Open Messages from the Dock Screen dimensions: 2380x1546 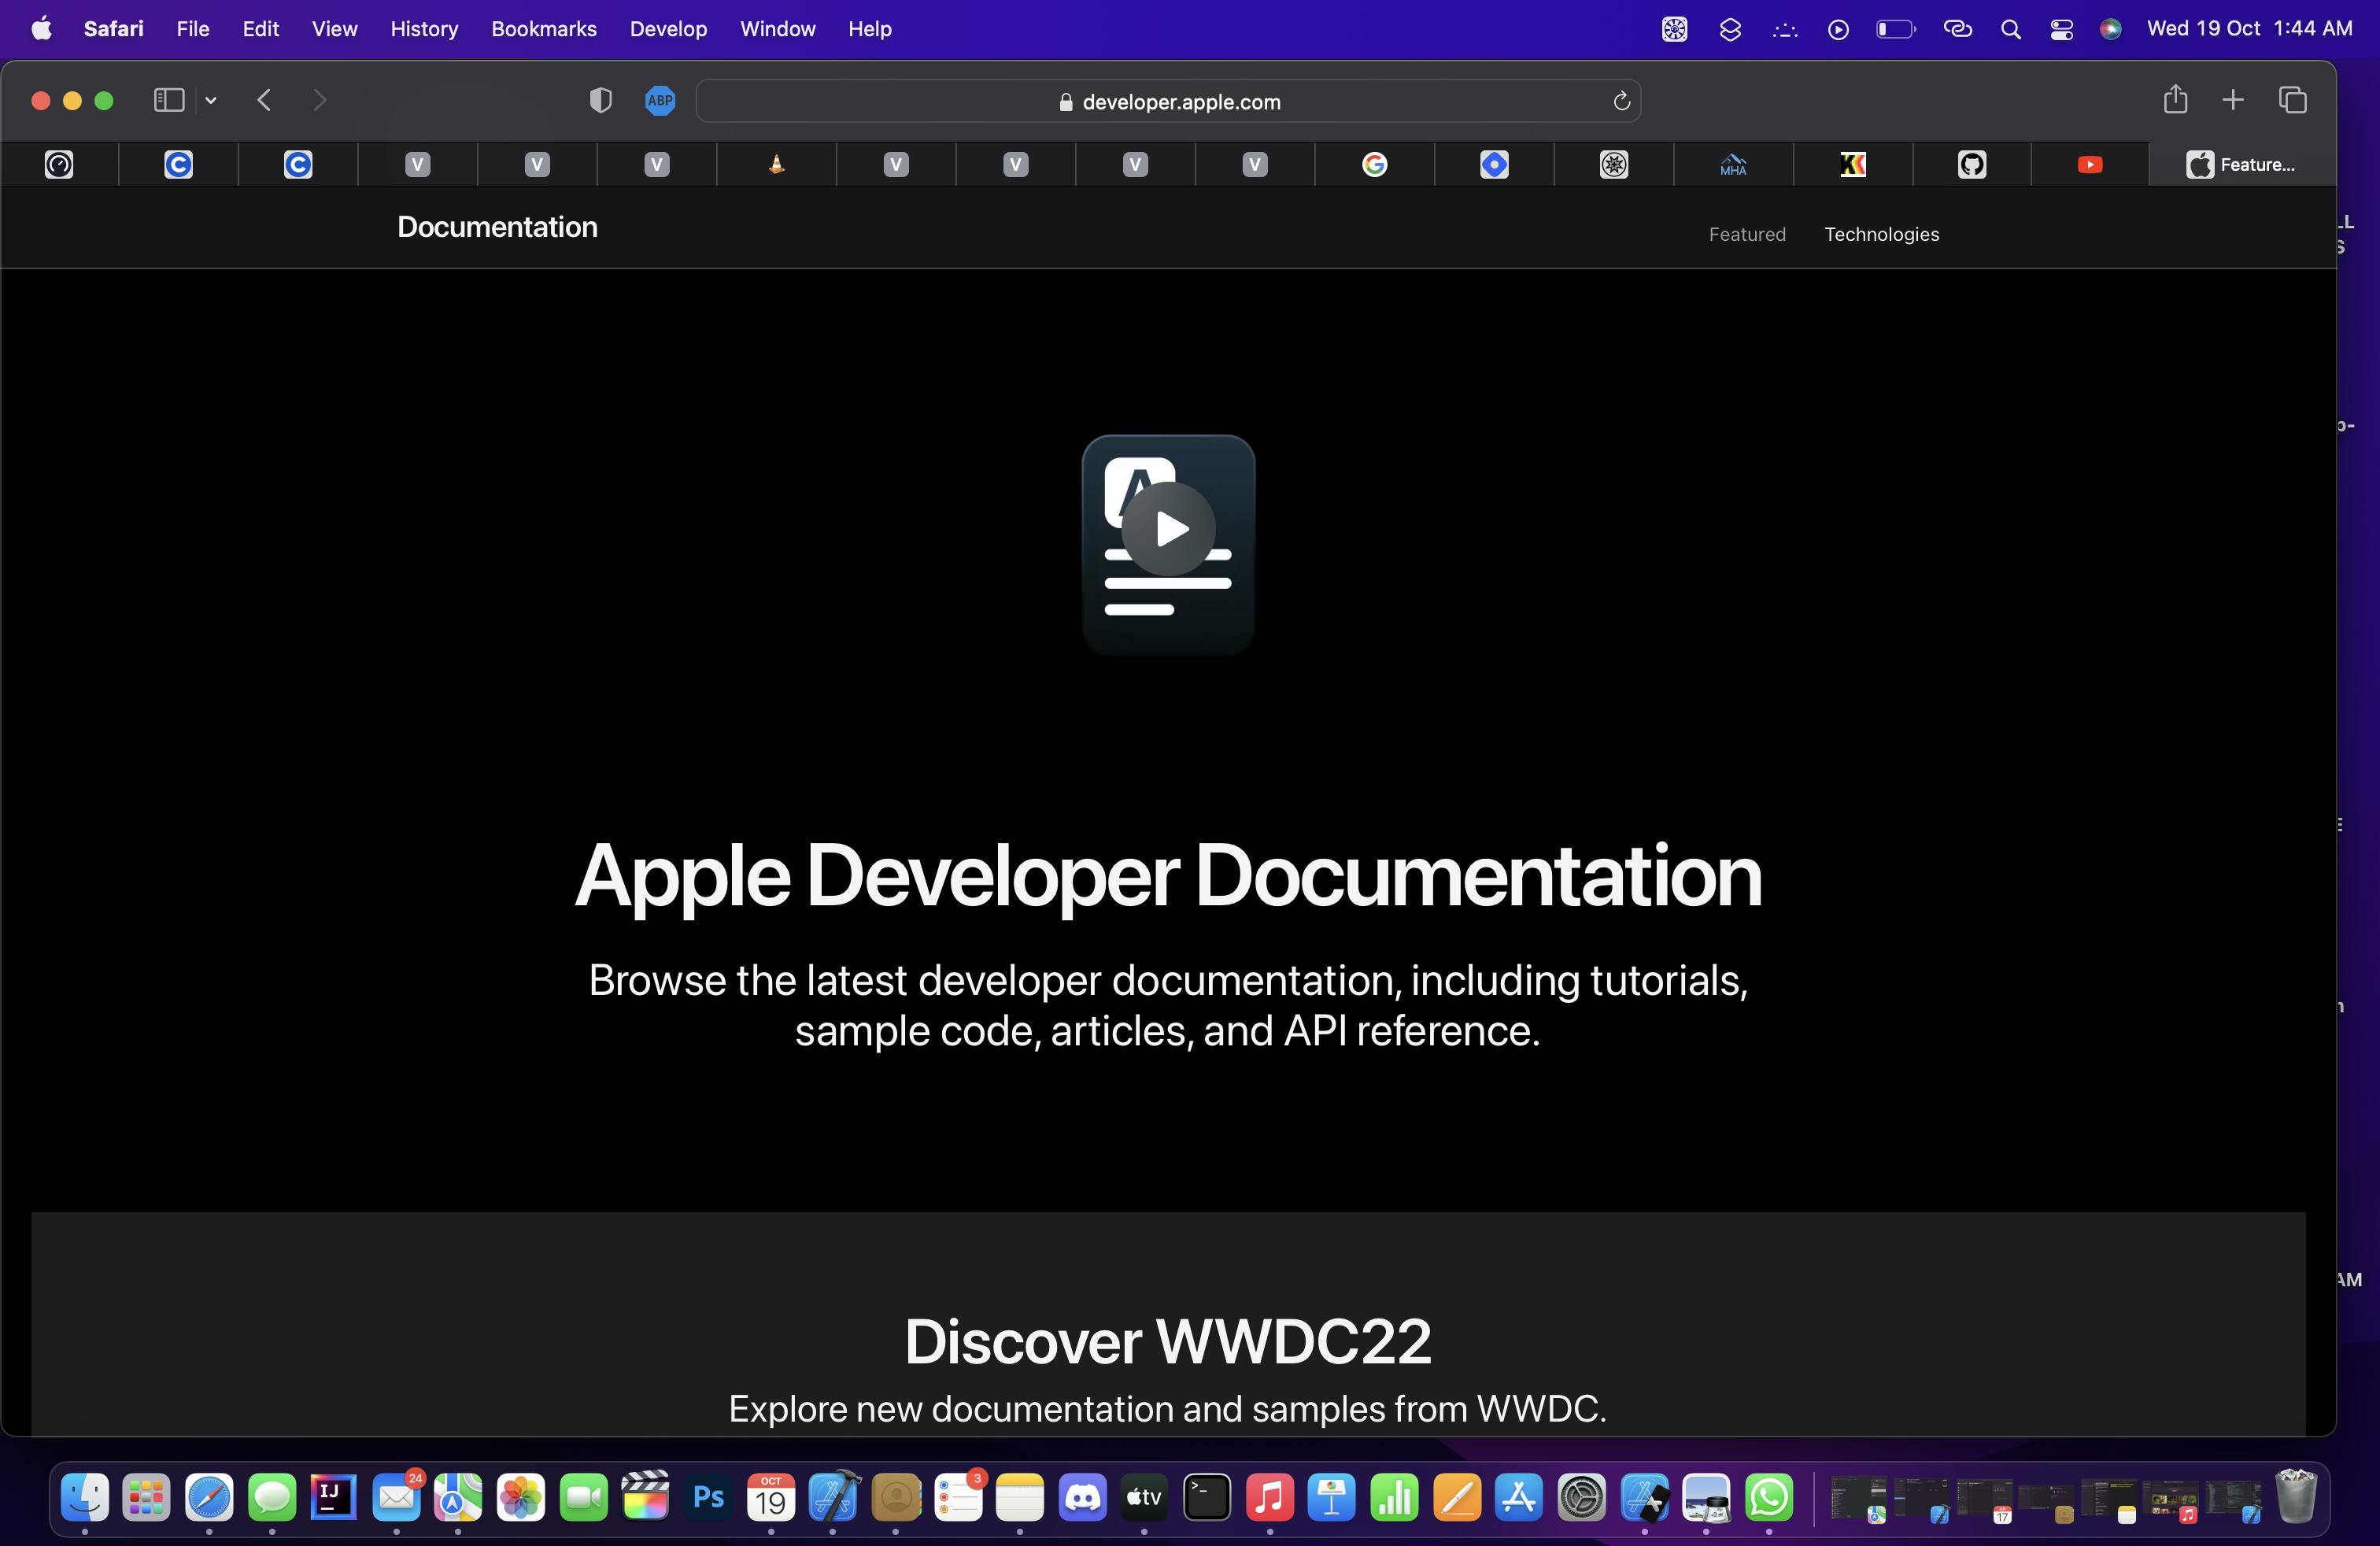tap(272, 1497)
